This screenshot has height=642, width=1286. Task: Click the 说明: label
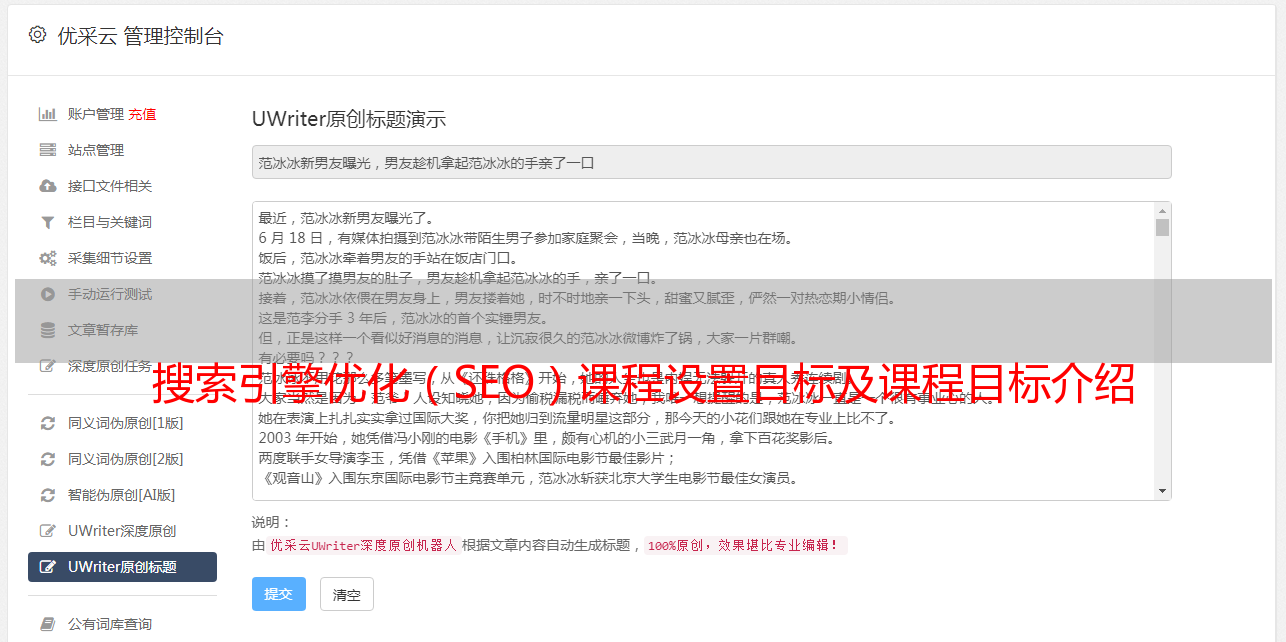[271, 522]
